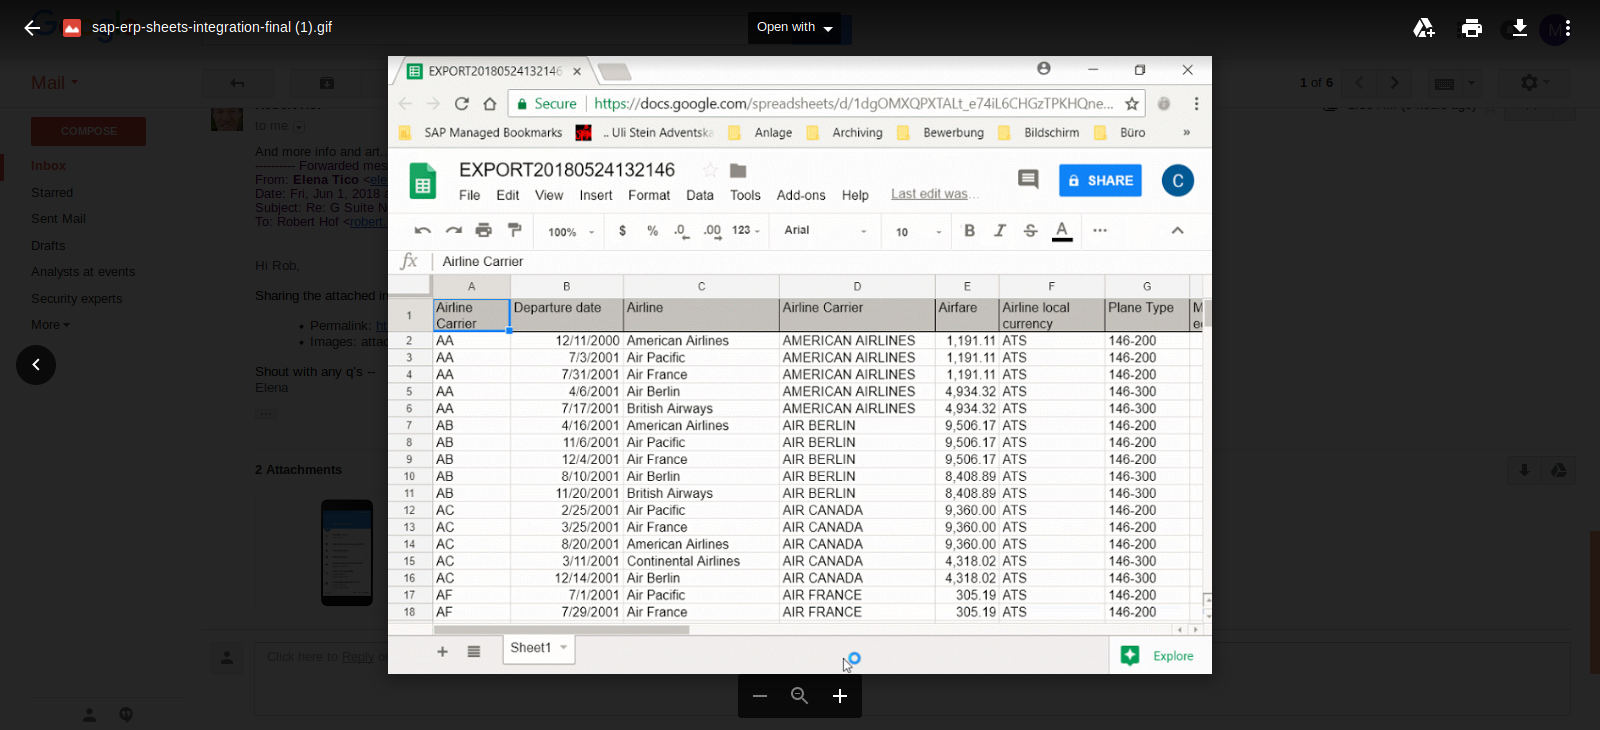Viewport: 1600px width, 730px height.
Task: Close the image preview with the back arrow
Action: 32,28
